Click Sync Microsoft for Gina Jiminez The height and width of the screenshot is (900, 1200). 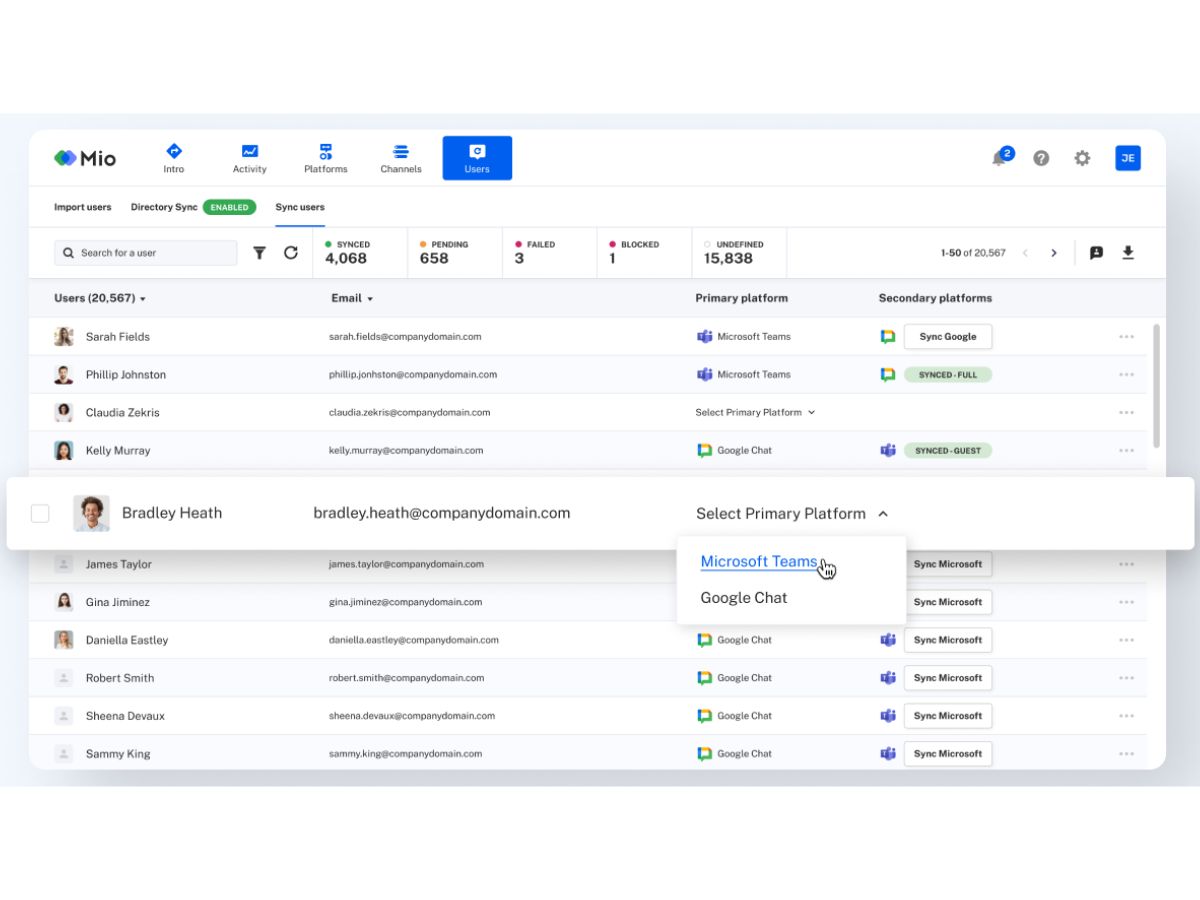tap(948, 602)
